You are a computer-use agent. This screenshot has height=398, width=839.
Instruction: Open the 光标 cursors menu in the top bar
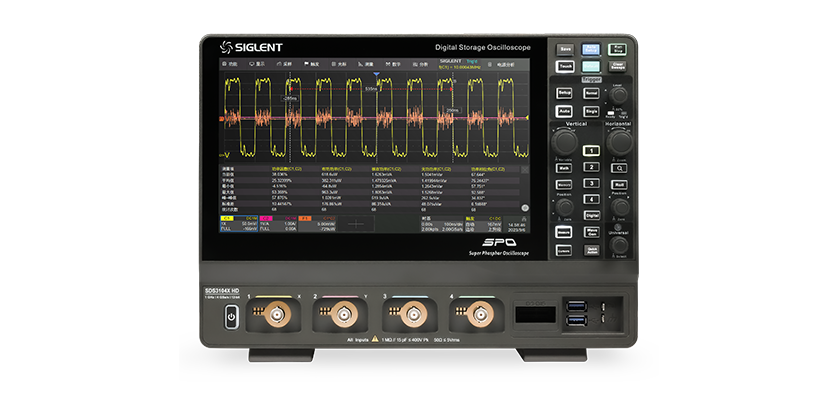(339, 64)
